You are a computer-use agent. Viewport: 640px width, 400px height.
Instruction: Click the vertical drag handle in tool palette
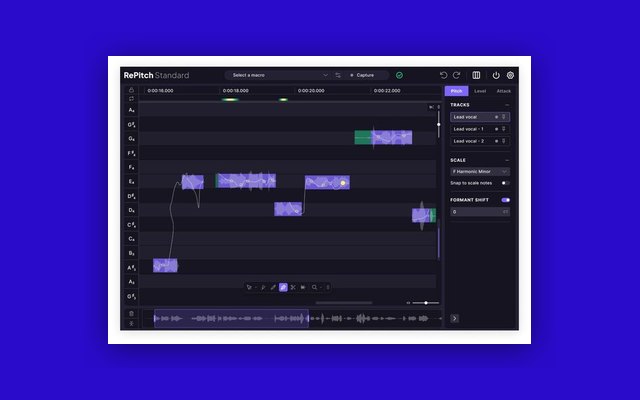click(328, 287)
